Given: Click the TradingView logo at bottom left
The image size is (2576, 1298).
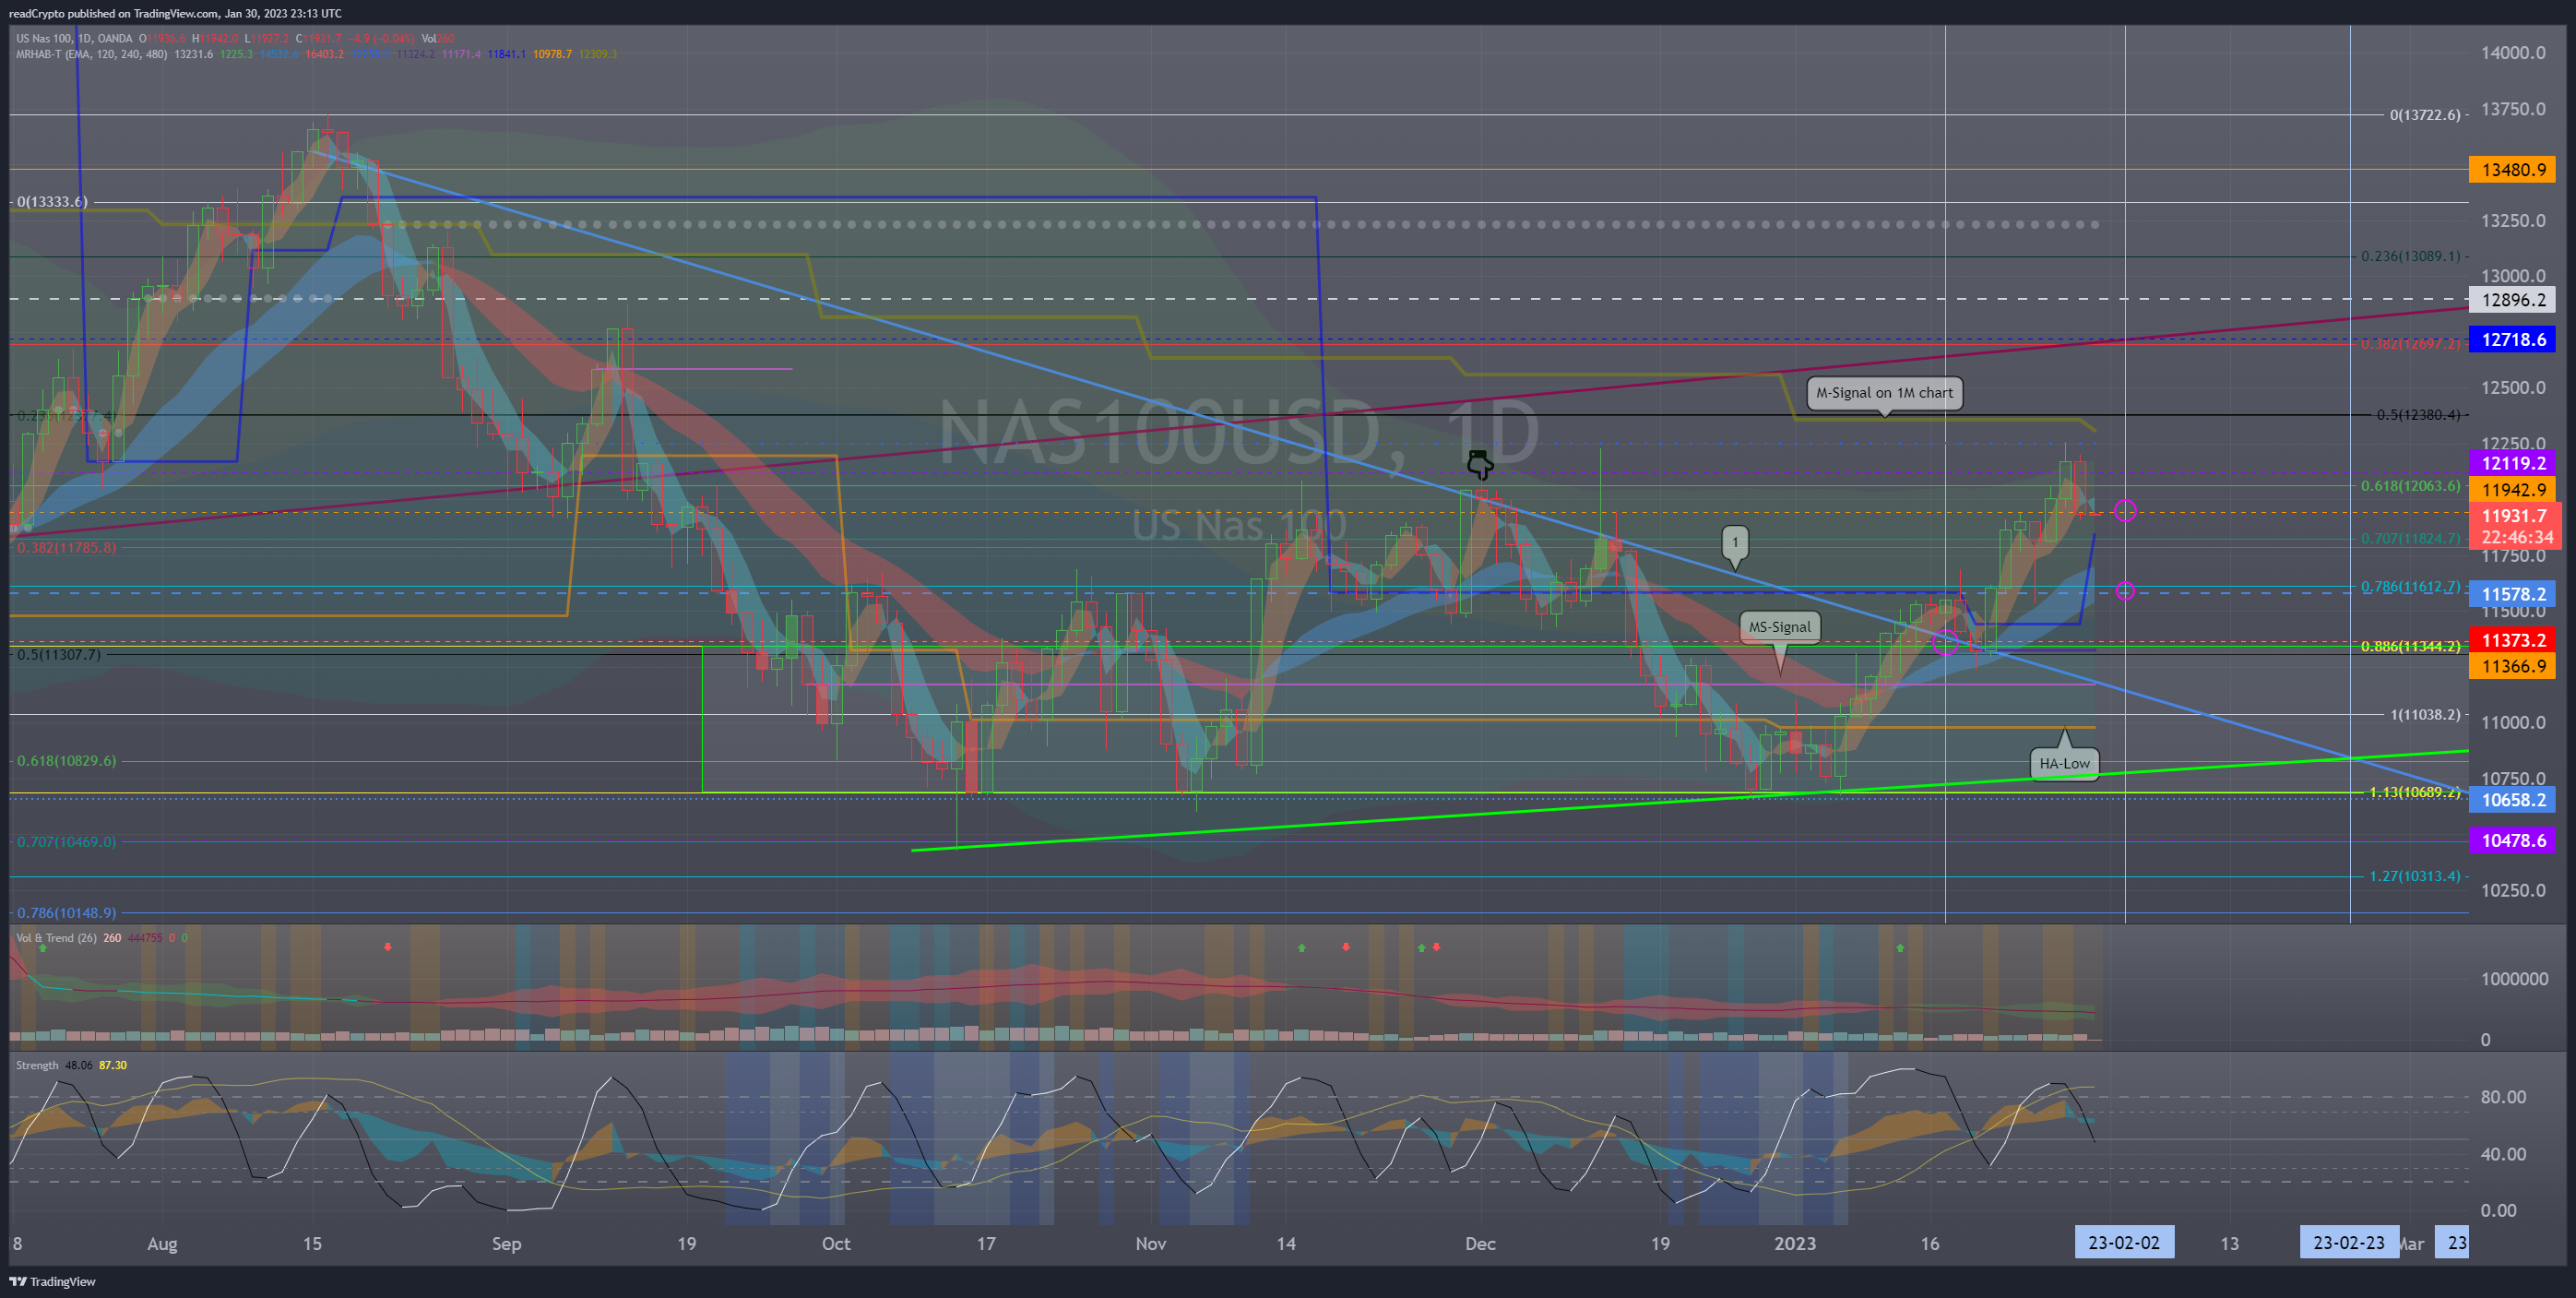Looking at the screenshot, I should click(x=52, y=1281).
